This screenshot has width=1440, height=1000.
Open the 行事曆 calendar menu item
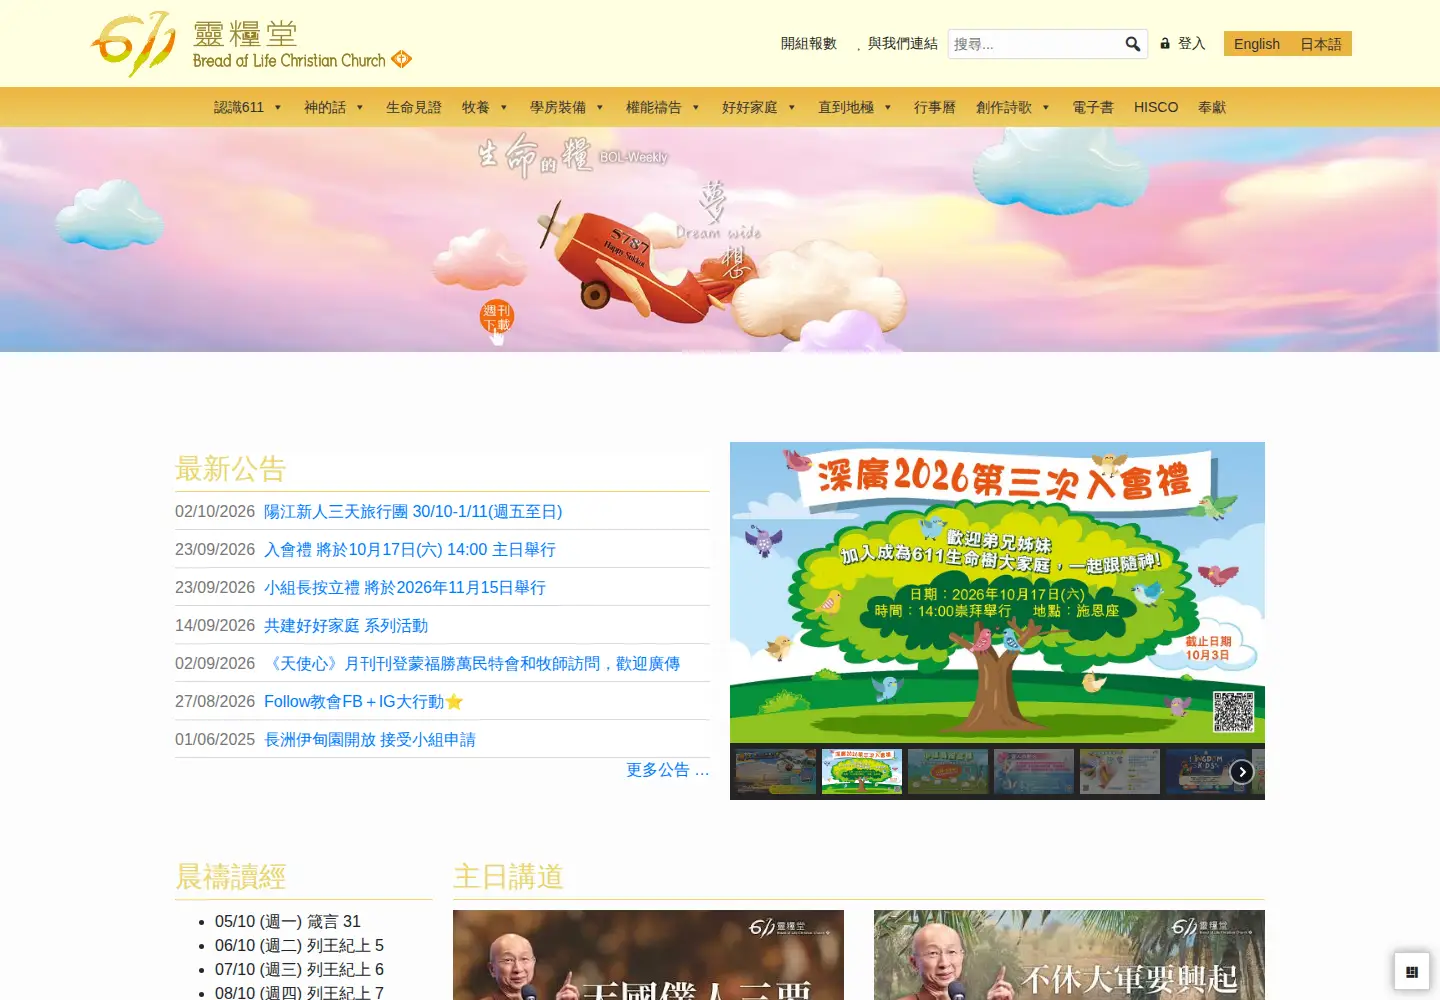click(x=935, y=107)
